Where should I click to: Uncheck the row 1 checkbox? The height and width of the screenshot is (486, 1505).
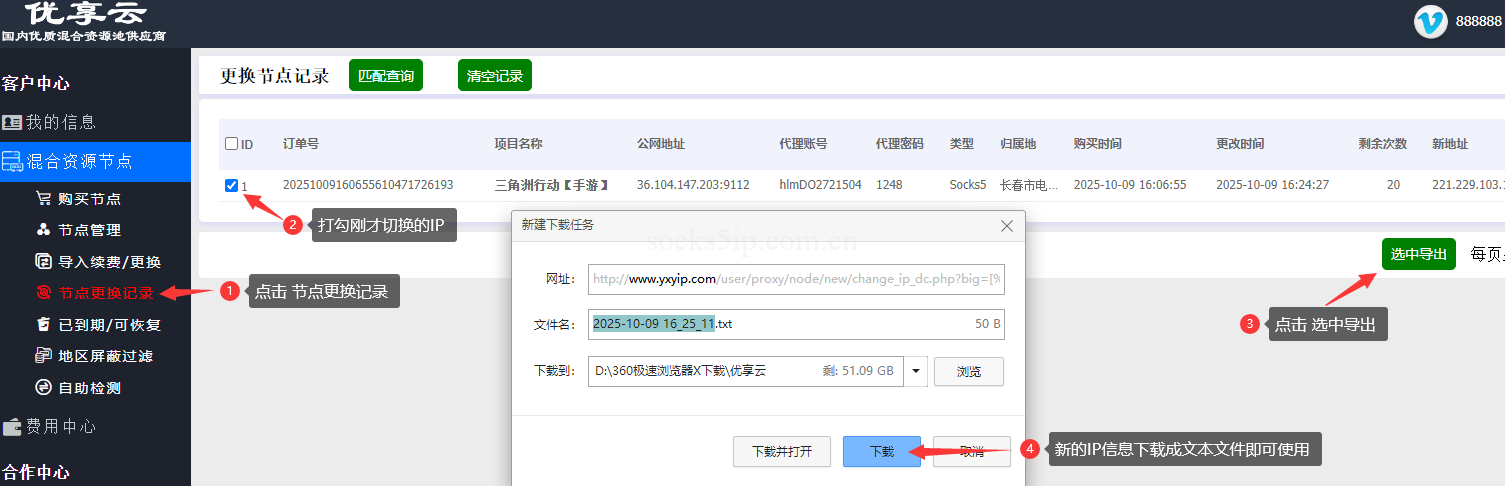[232, 185]
